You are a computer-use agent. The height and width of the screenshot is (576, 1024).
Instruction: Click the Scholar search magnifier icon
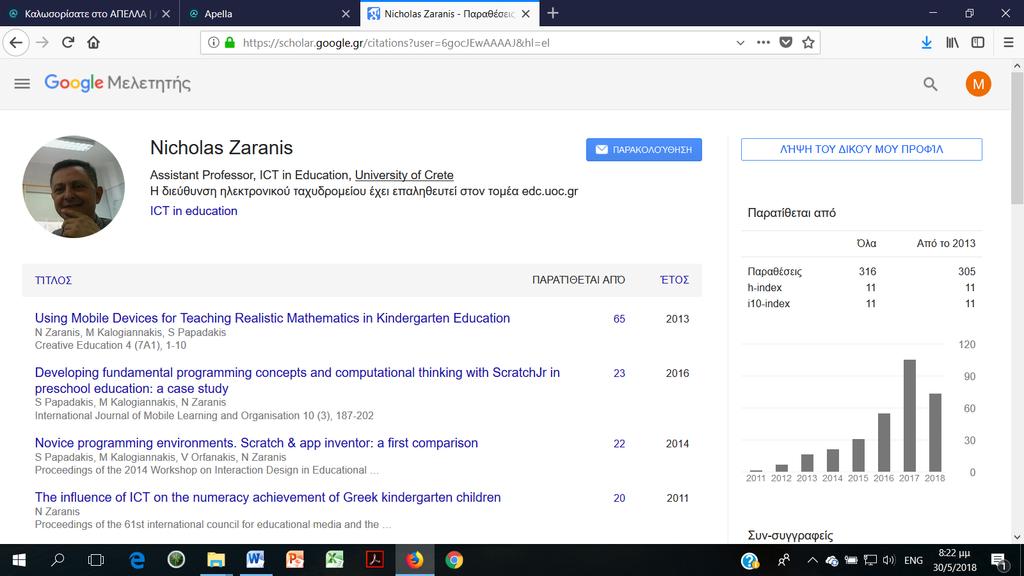point(931,84)
